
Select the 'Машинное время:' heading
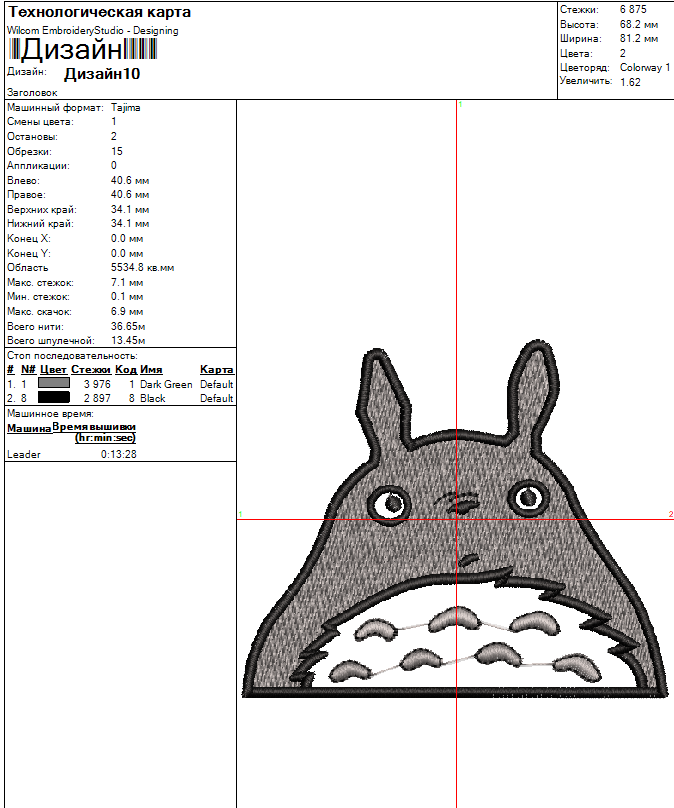point(50,414)
